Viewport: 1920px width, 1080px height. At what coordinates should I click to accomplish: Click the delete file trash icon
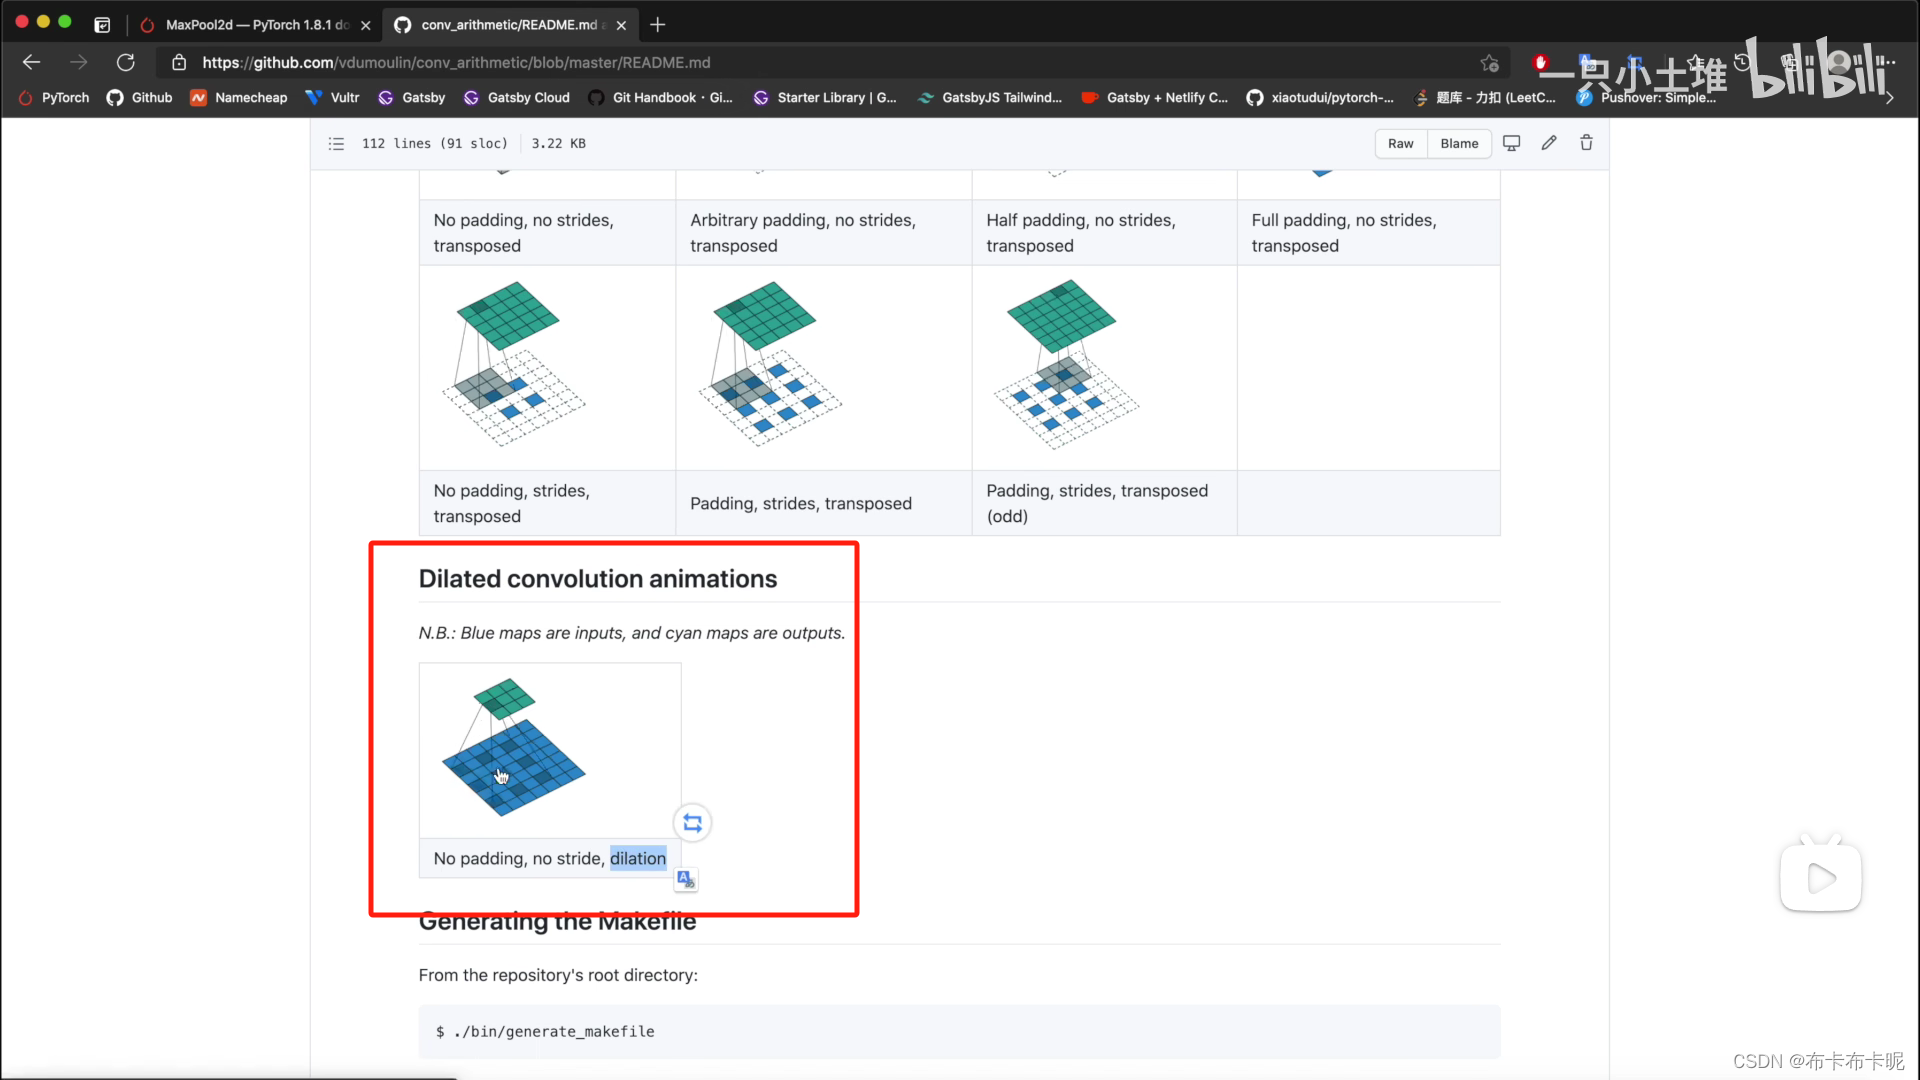[1586, 143]
